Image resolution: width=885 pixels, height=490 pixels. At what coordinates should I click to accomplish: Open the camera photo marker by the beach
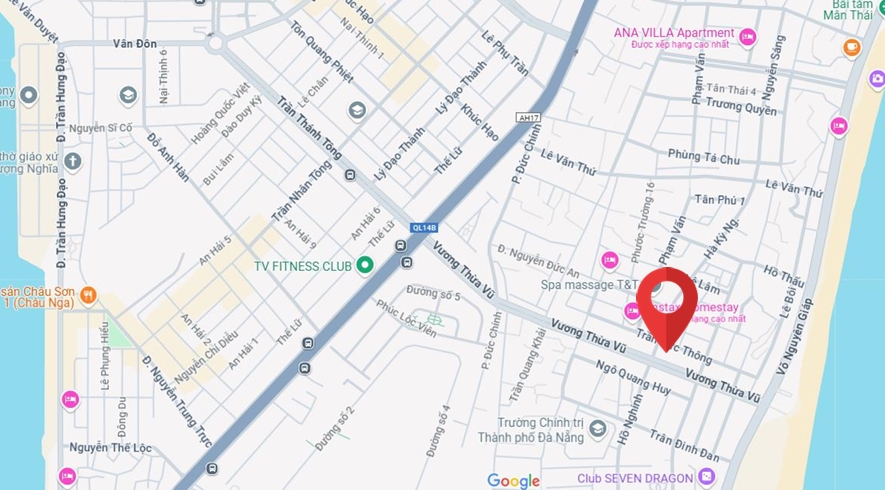[x=877, y=78]
